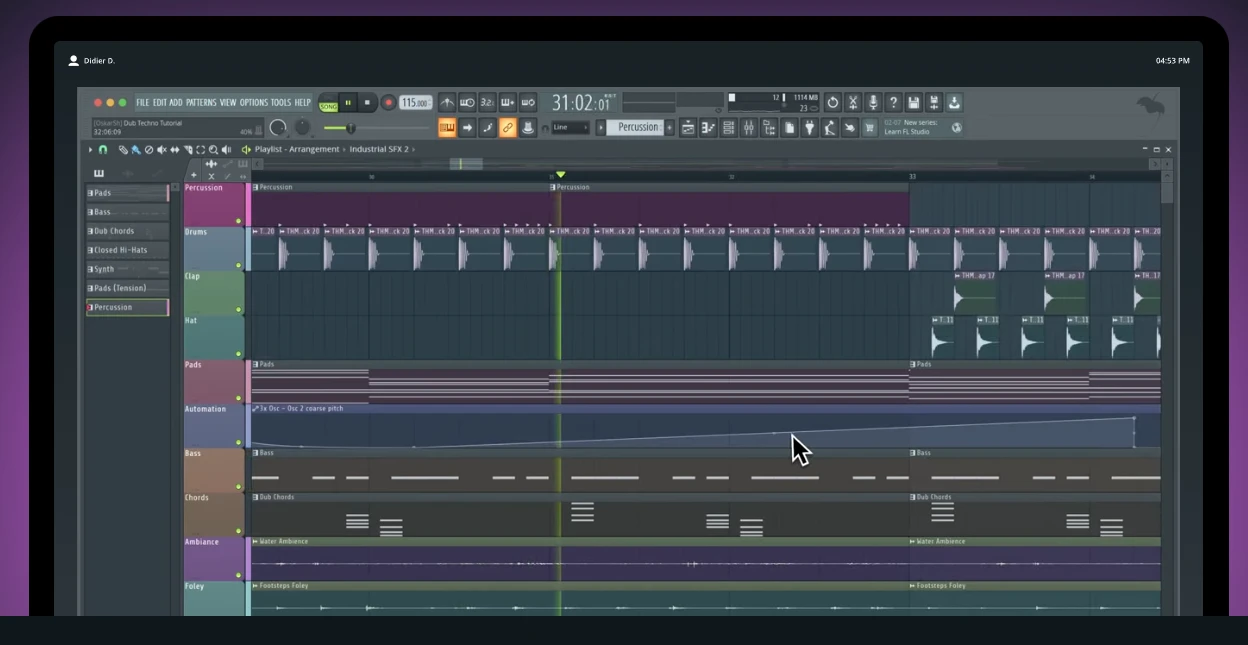Screen dimensions: 1248x645
Task: Open the Percussion pattern selector
Action: point(637,127)
